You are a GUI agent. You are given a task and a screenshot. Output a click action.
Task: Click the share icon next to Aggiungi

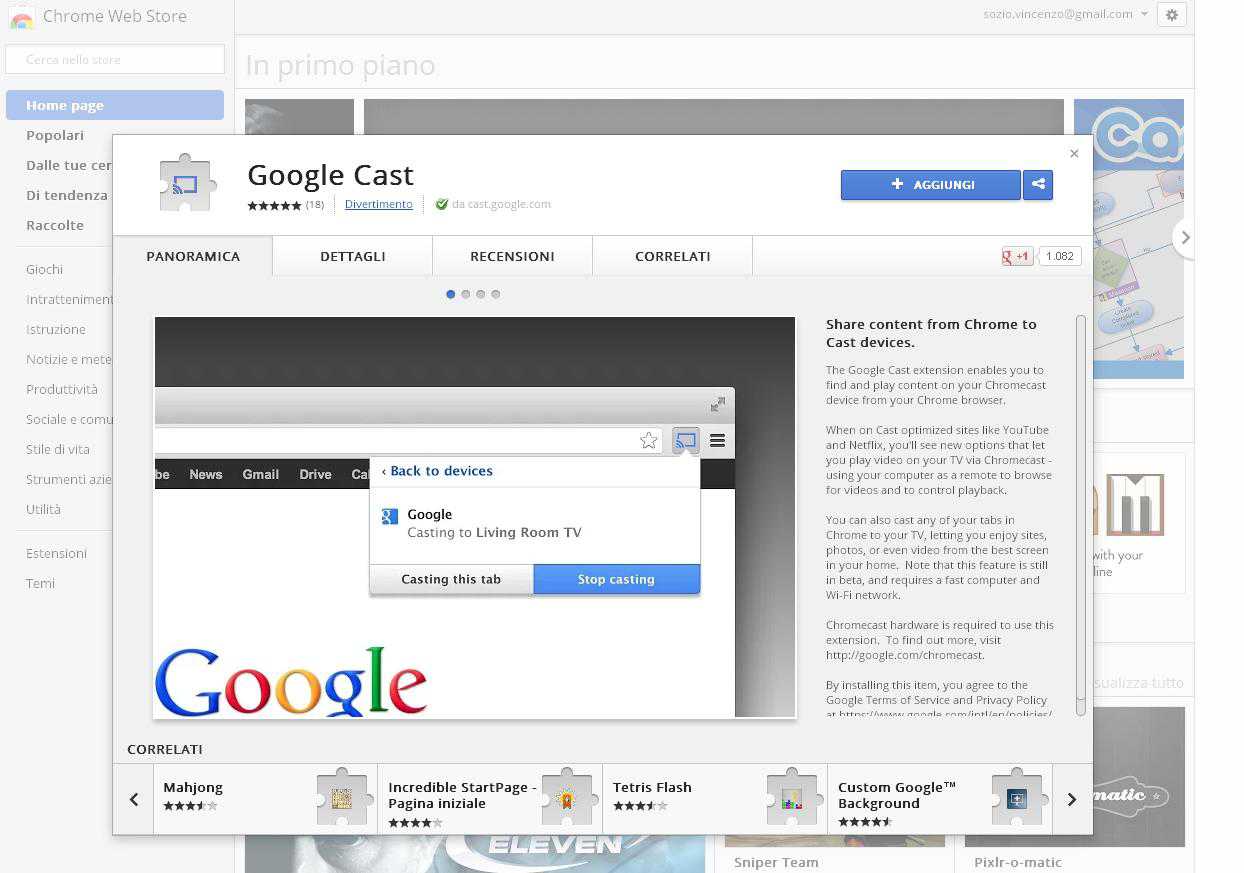(x=1038, y=185)
